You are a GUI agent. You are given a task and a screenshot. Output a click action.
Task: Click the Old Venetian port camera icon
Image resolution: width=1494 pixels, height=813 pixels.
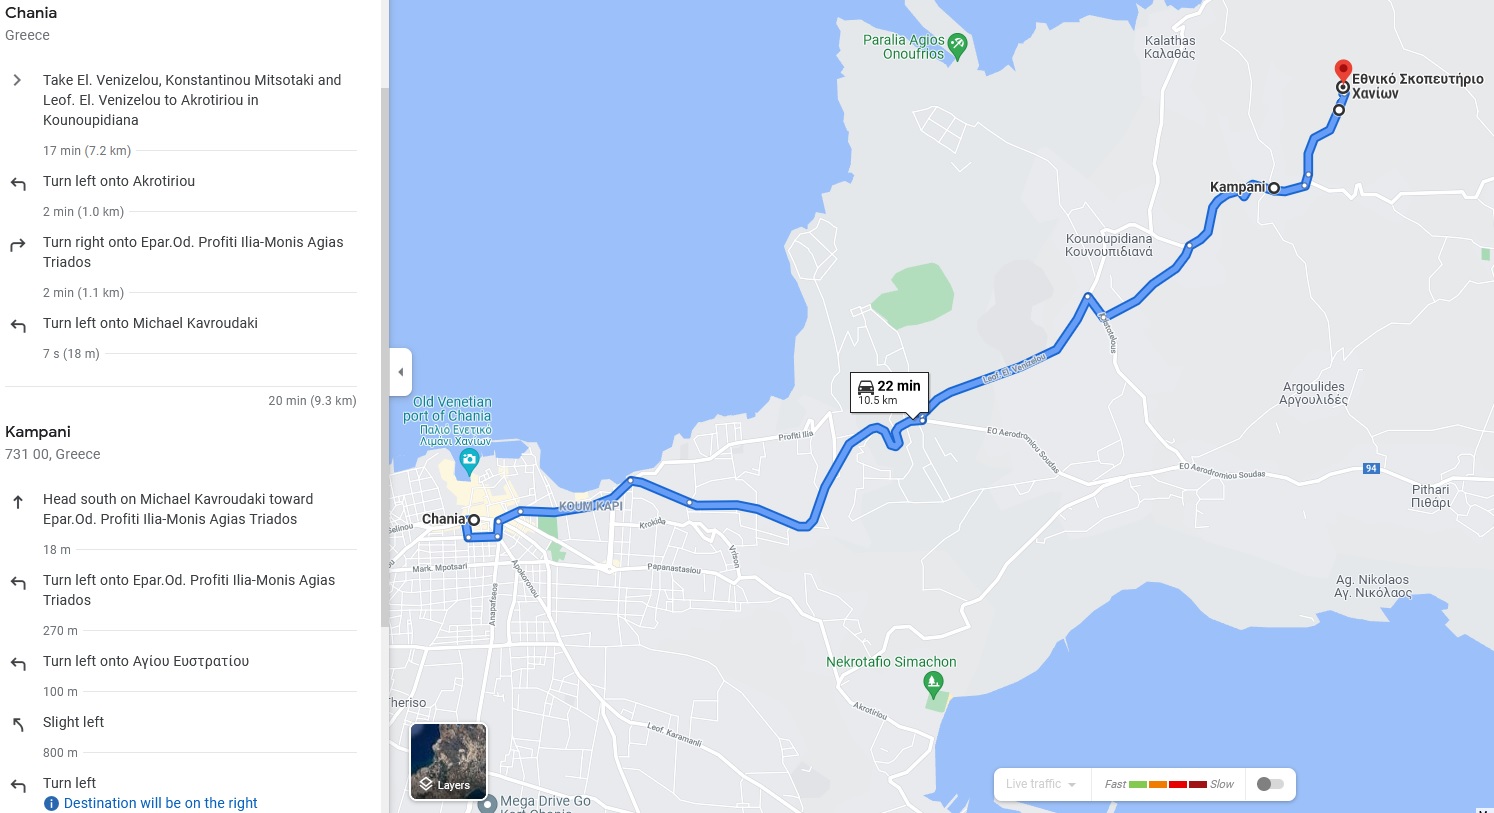(x=469, y=463)
